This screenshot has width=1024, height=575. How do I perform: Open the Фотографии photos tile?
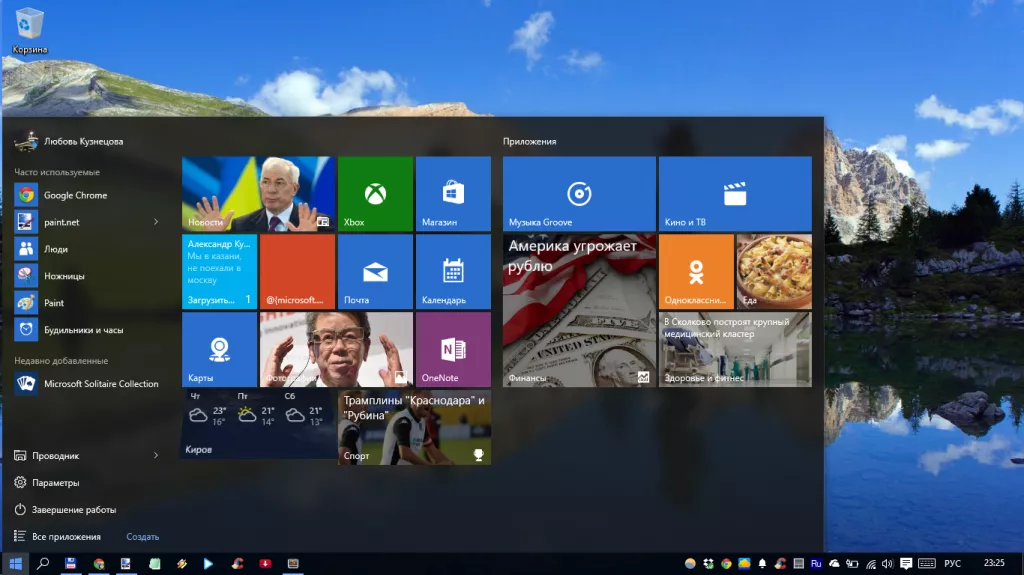[336, 349]
